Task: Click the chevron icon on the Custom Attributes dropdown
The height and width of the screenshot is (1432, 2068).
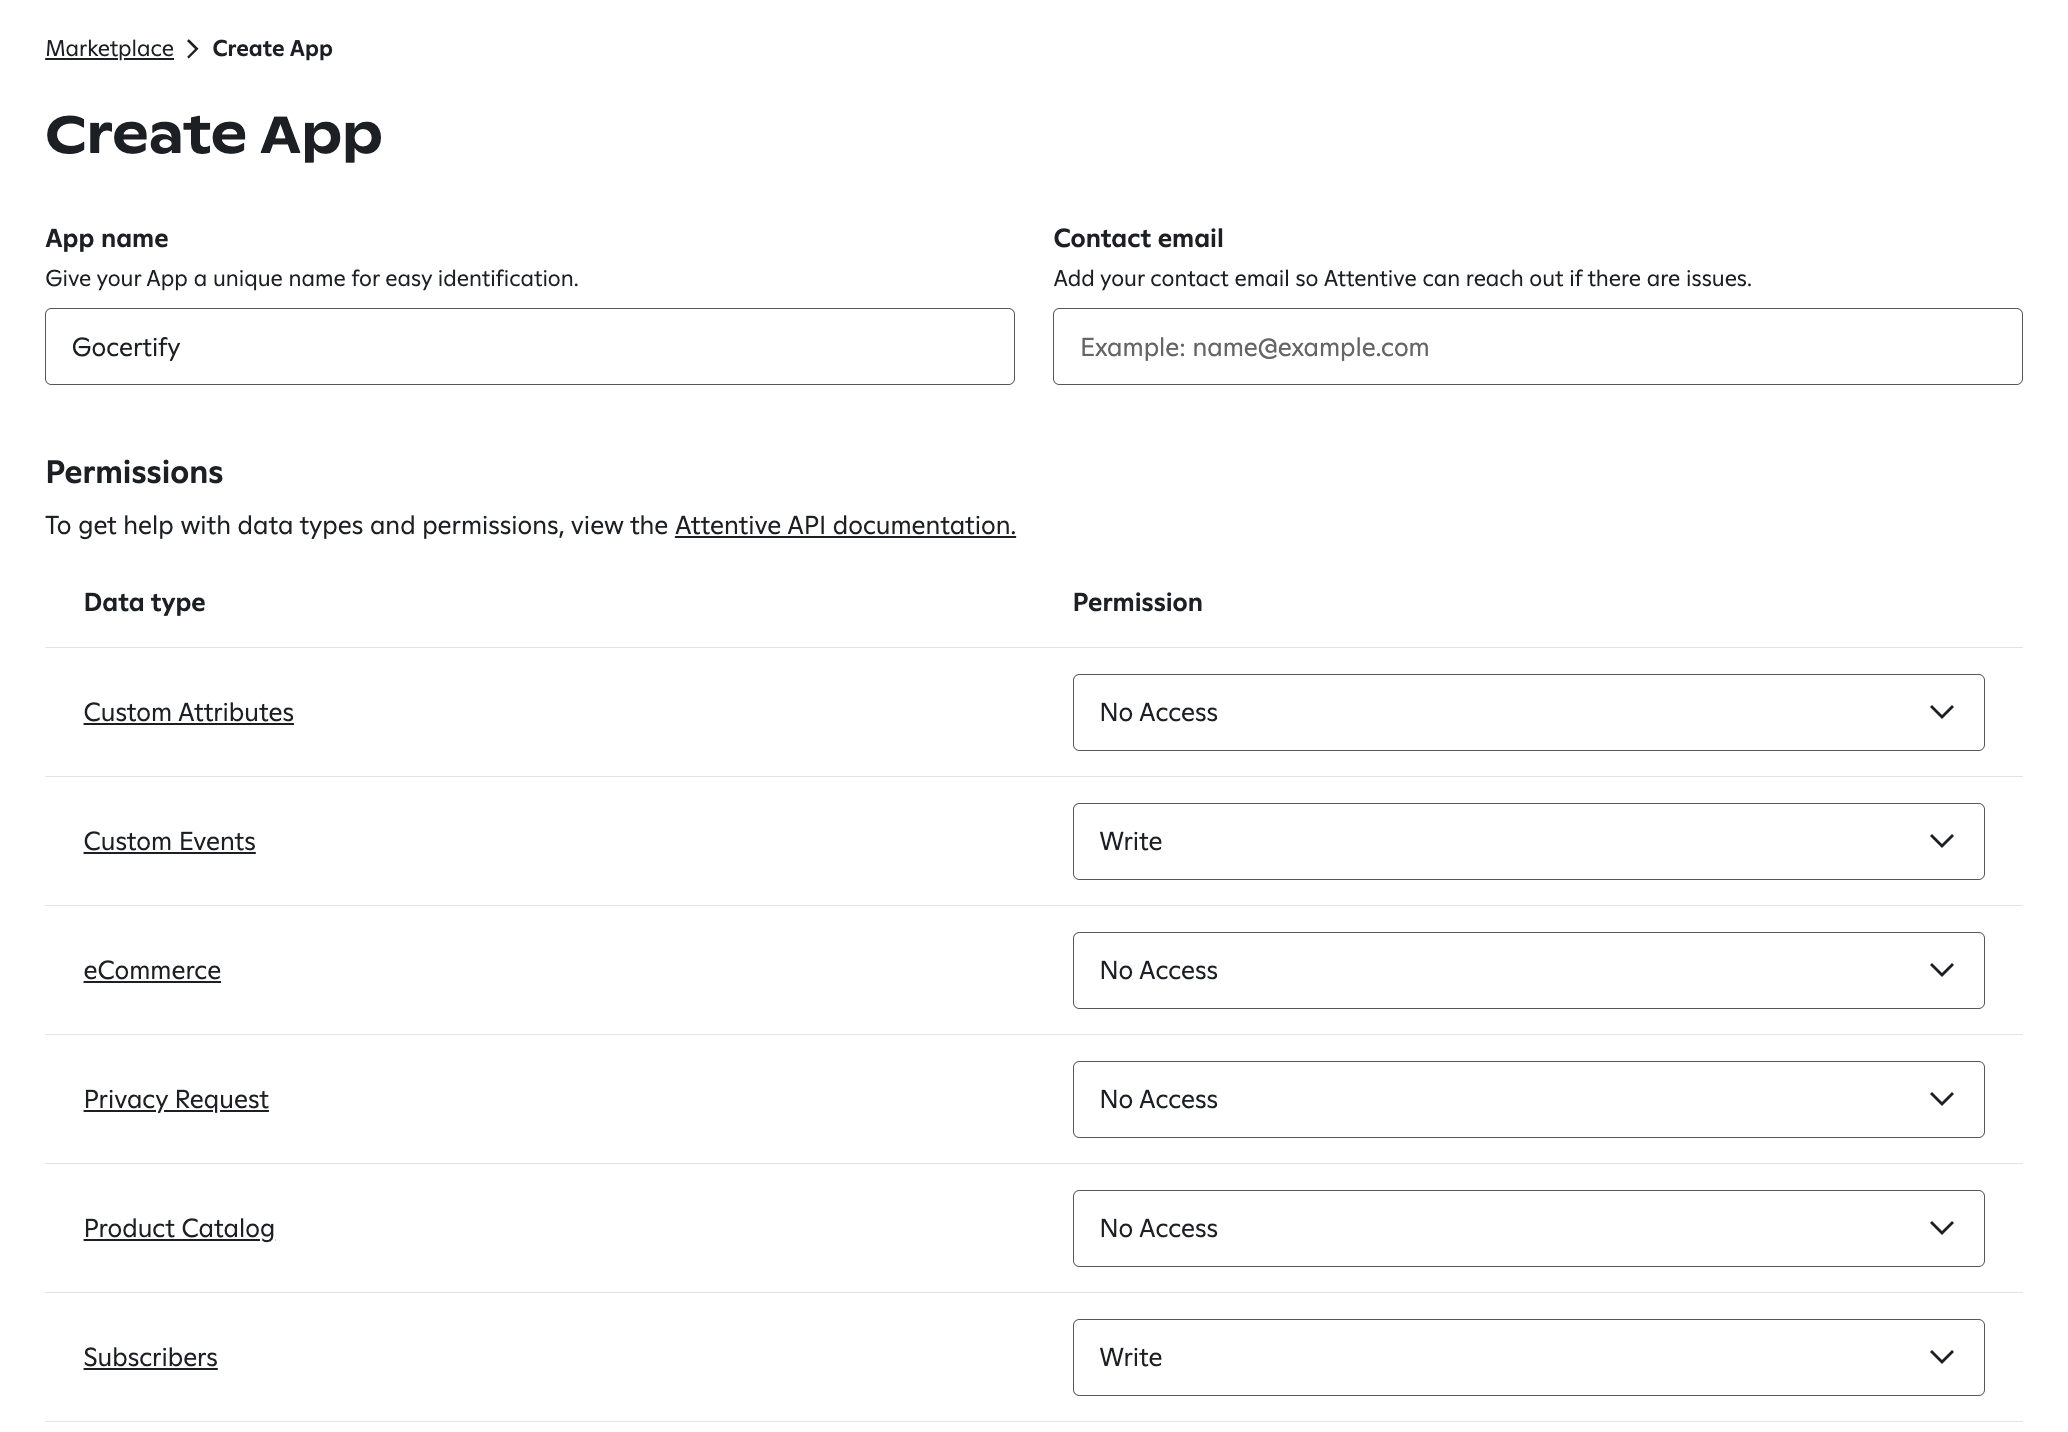Action: point(1941,712)
